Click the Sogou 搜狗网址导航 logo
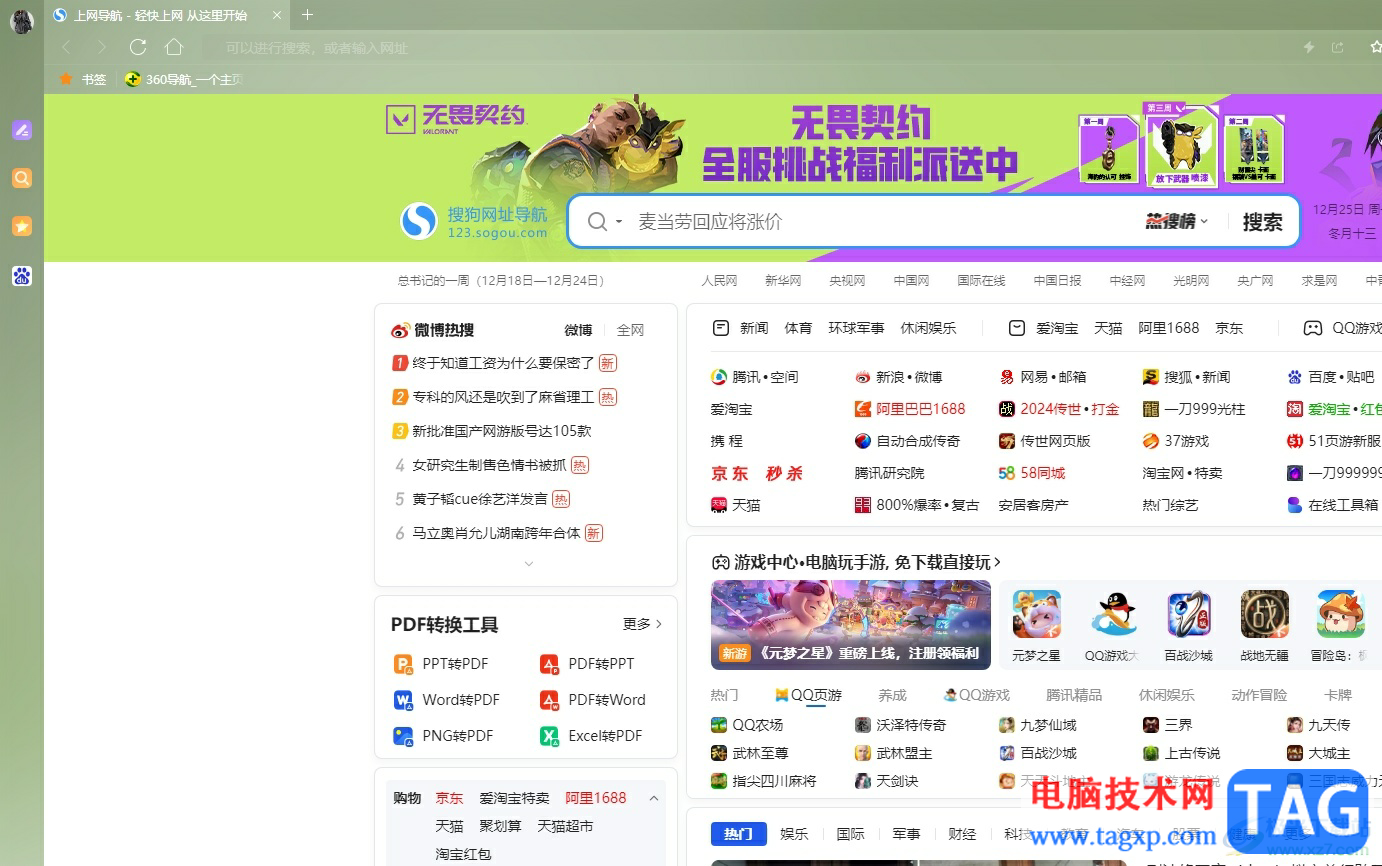Viewport: 1382px width, 866px height. pyautogui.click(x=474, y=222)
